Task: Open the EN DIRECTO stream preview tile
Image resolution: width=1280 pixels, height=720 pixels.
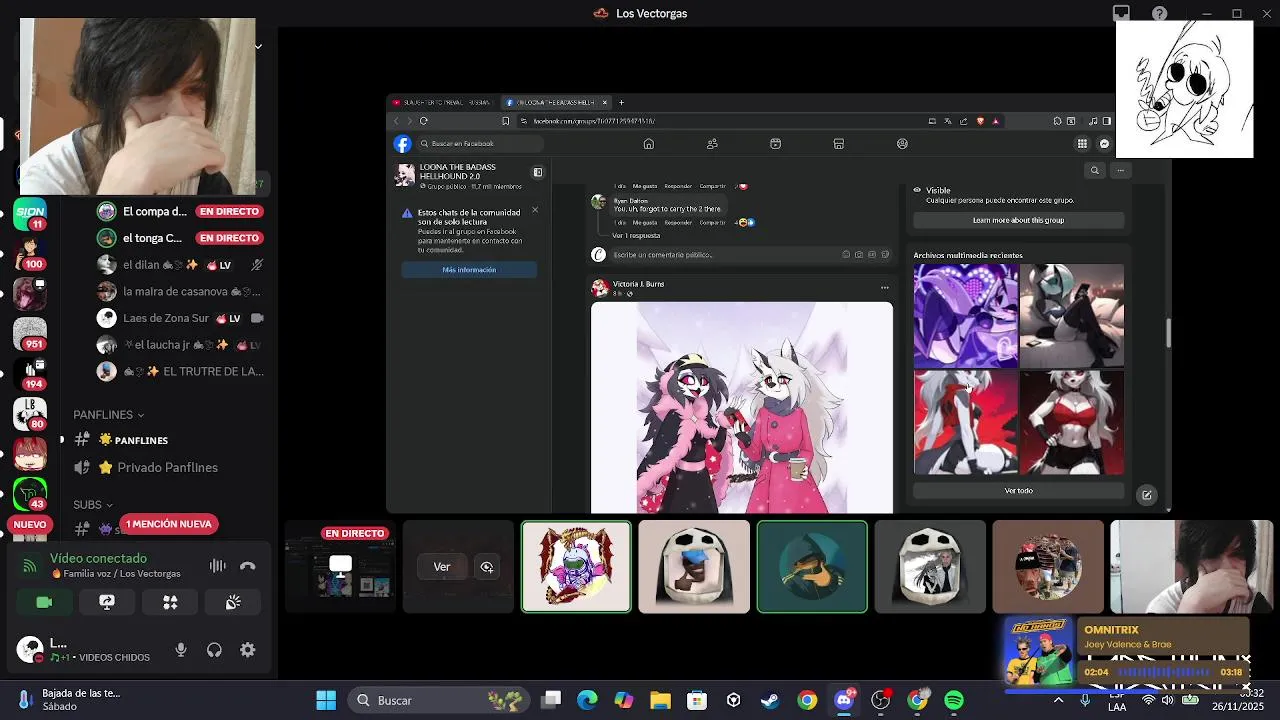Action: (340, 566)
